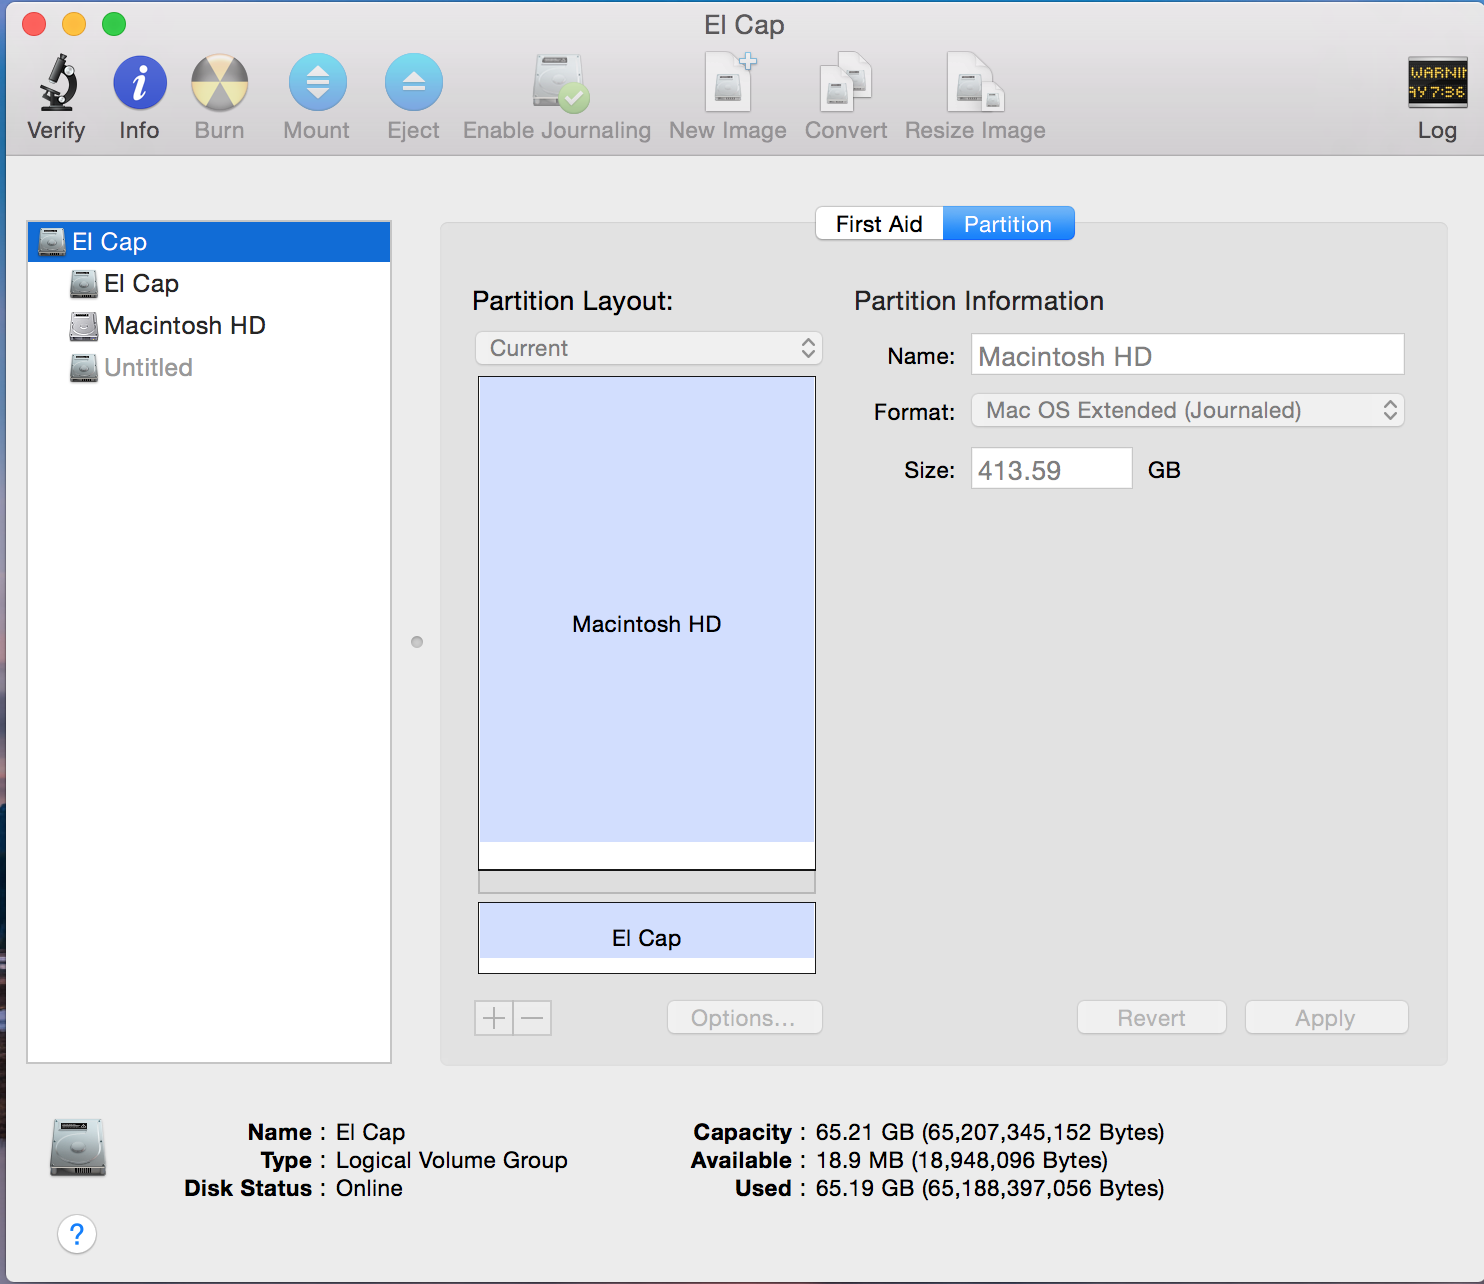Click the Options... button
Screen dimensions: 1484x1284
click(x=744, y=1018)
